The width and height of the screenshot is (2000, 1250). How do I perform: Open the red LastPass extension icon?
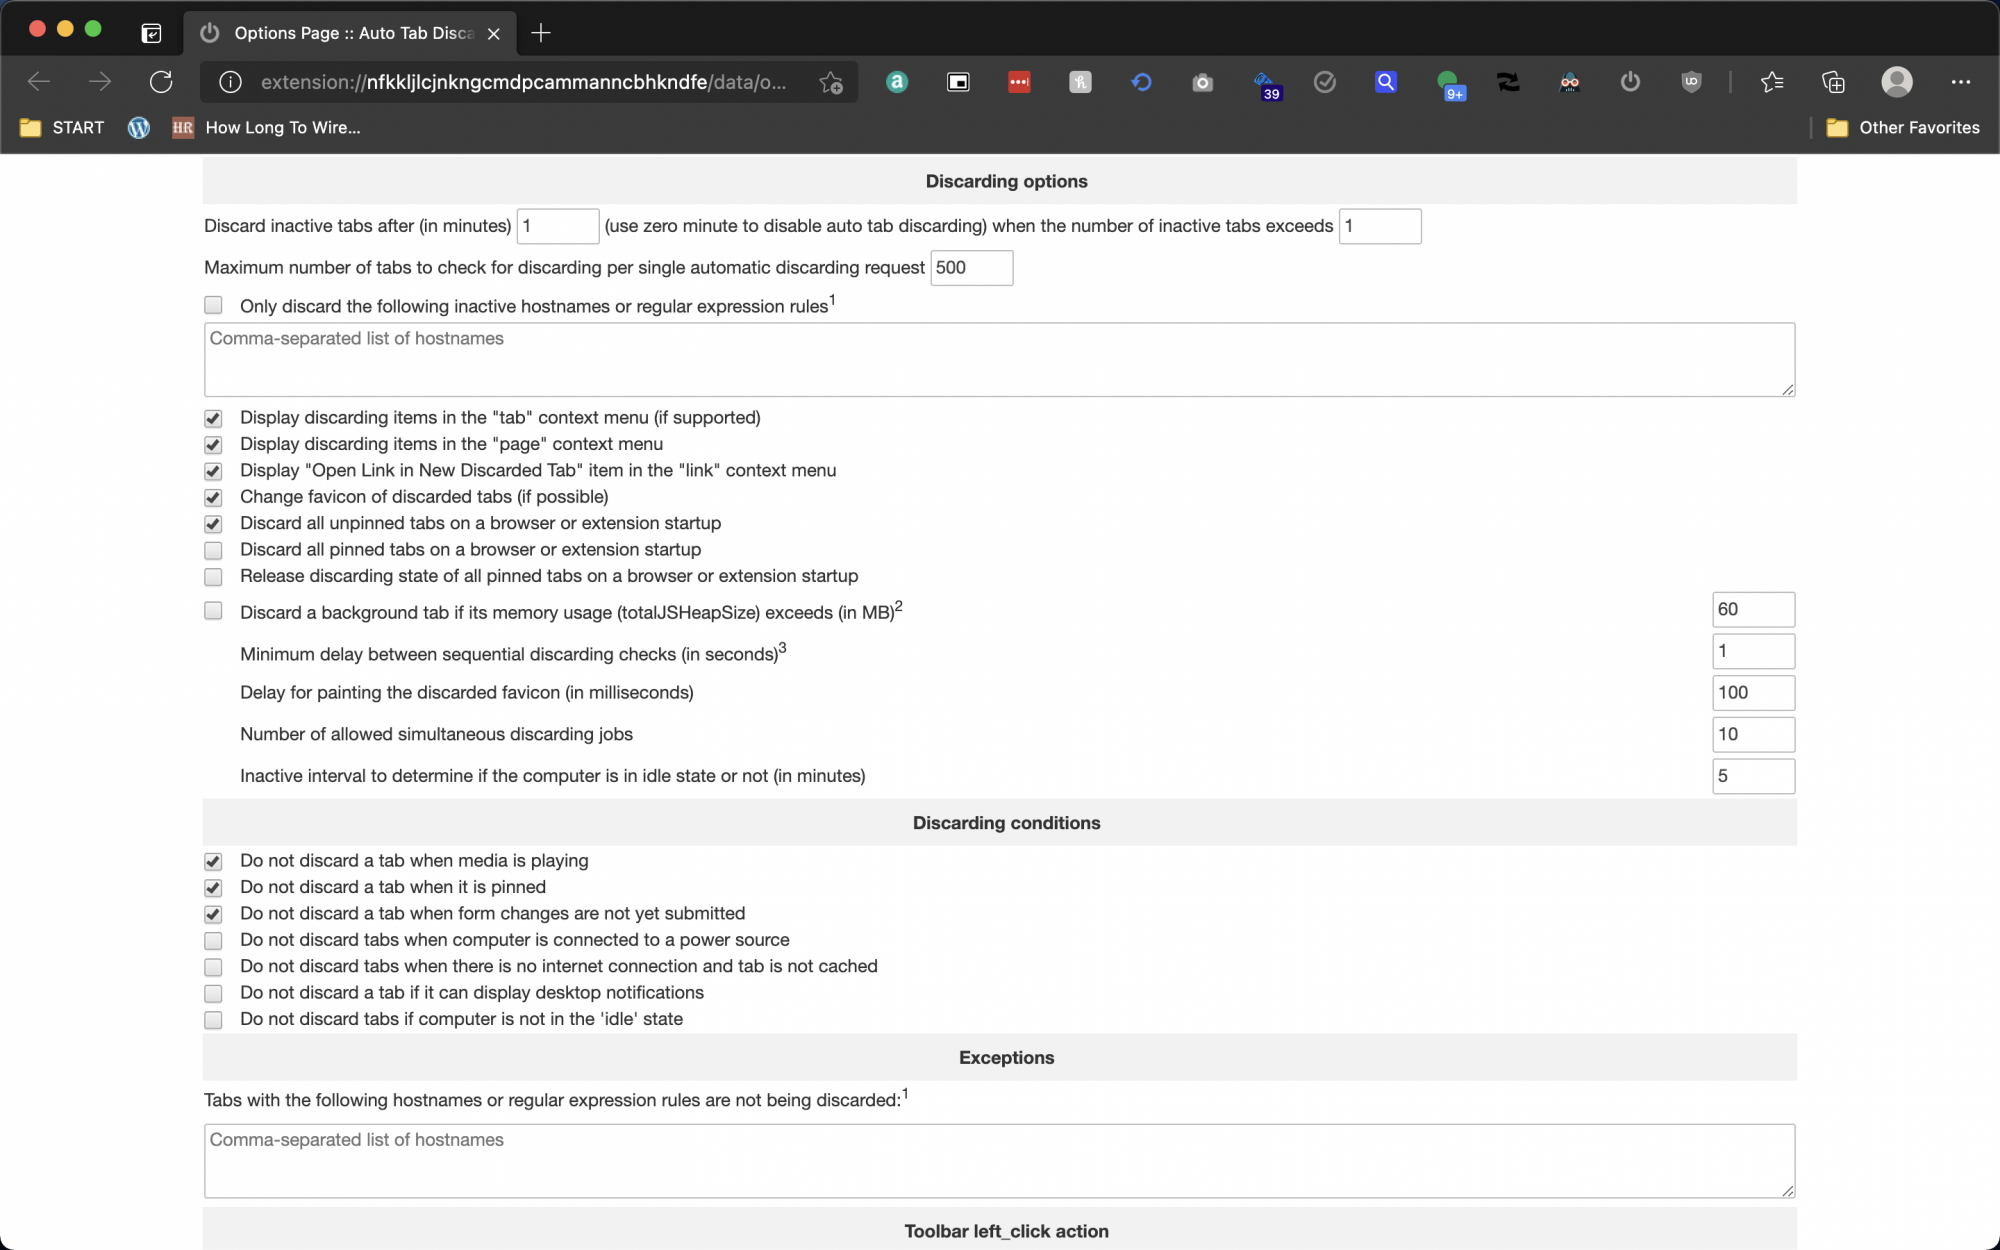1019,82
